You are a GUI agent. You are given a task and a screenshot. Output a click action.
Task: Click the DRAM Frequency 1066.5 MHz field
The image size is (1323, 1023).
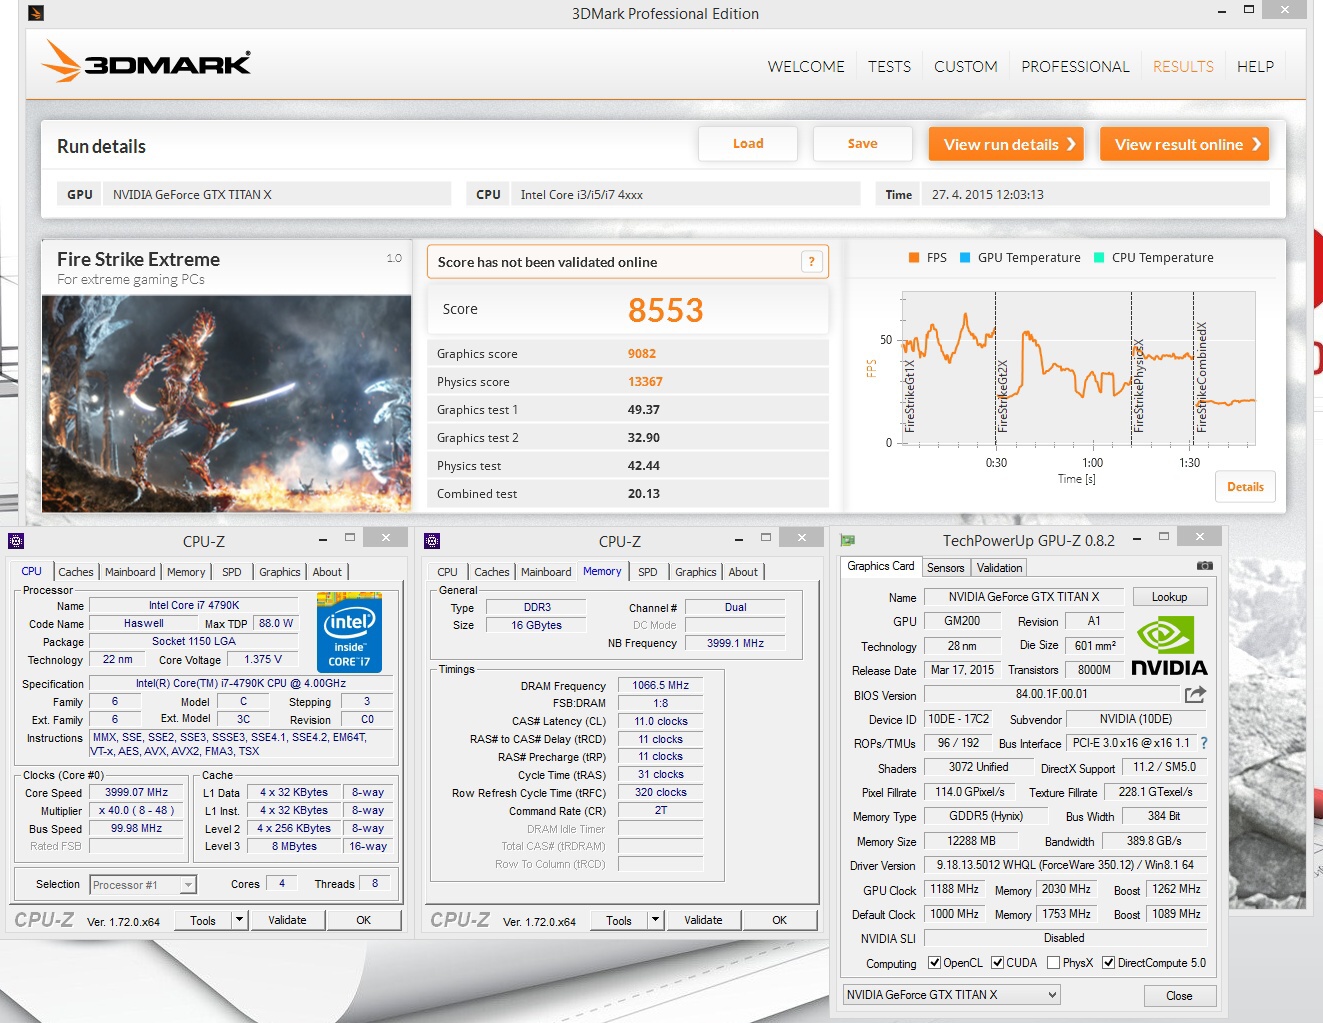[660, 686]
